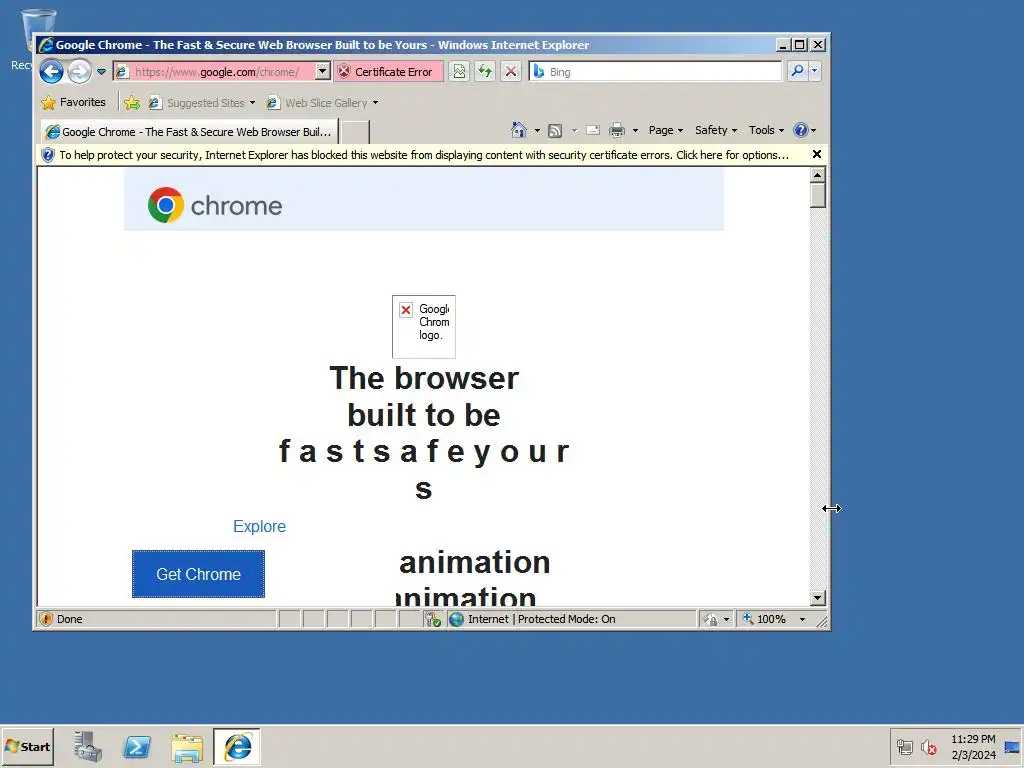Open the Page menu
This screenshot has height=768, width=1024.
click(665, 130)
